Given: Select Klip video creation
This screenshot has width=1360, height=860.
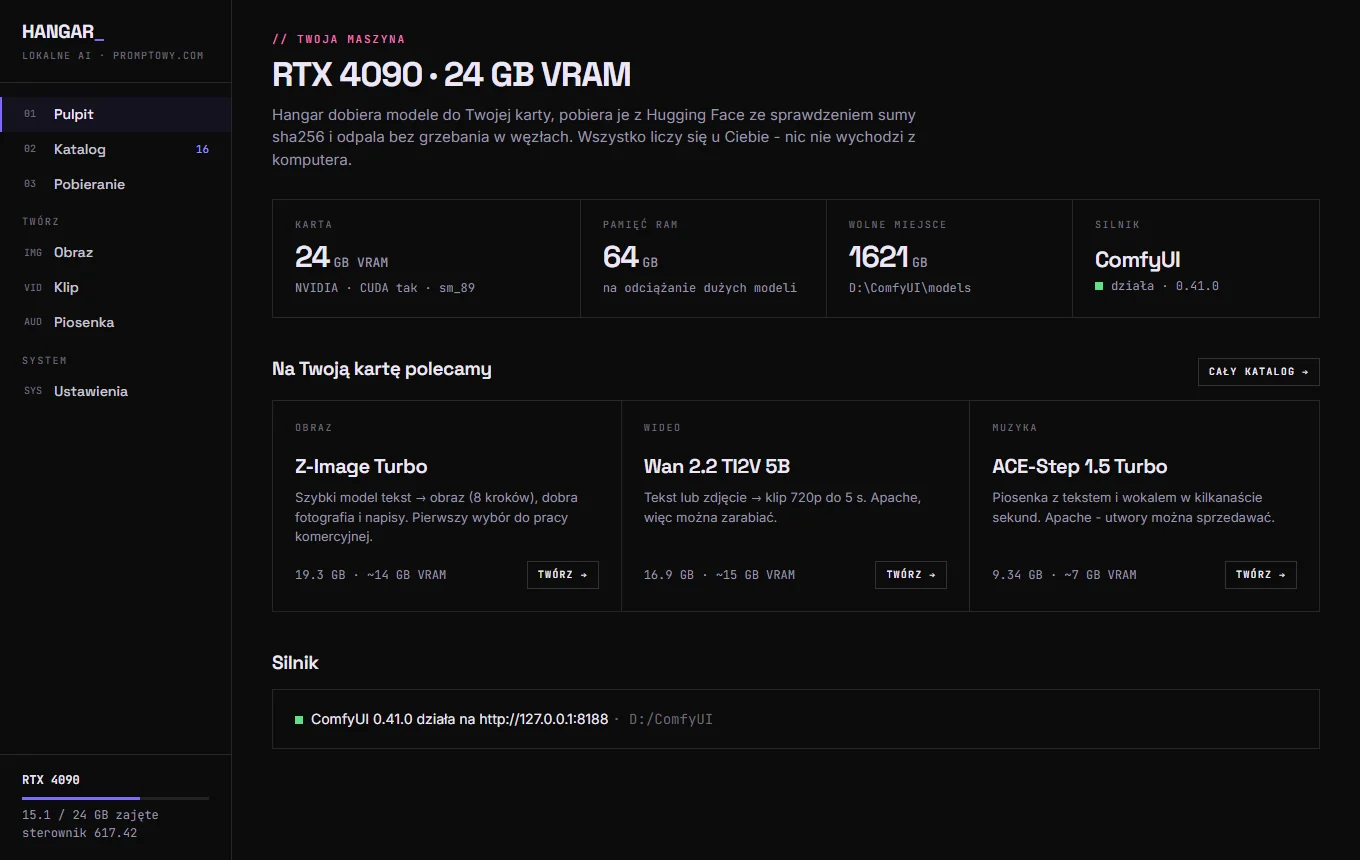Looking at the screenshot, I should click(115, 287).
